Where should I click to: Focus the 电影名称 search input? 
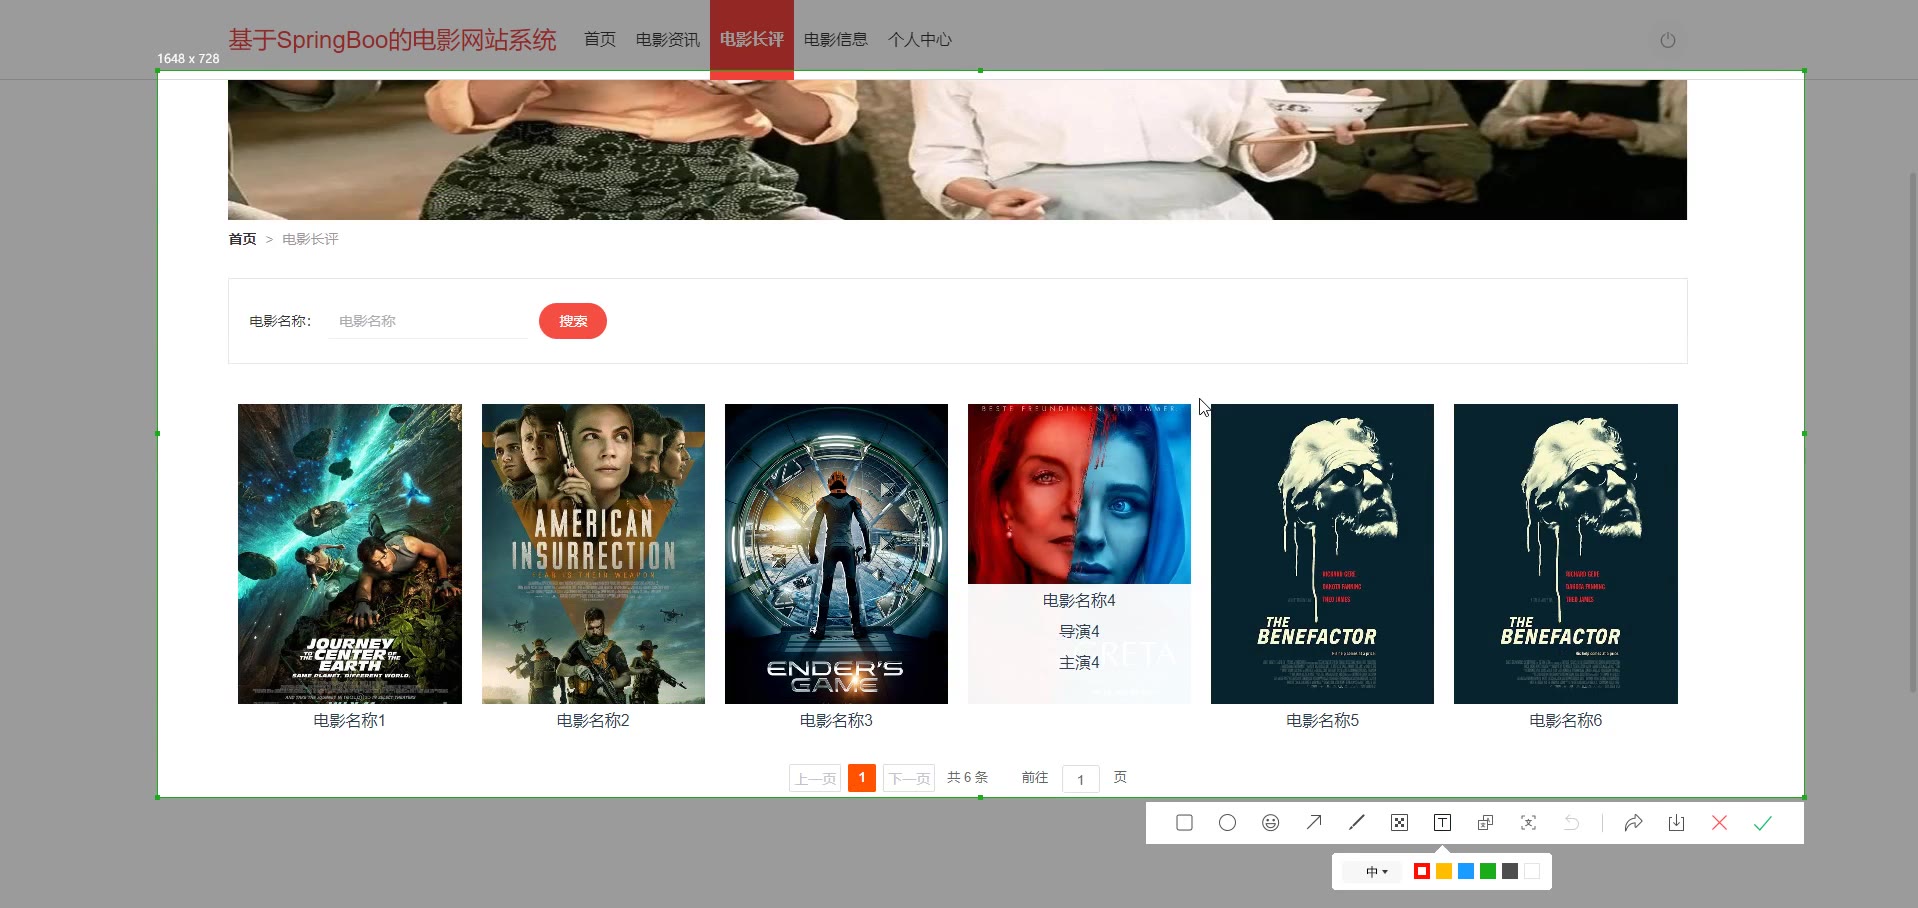(x=428, y=321)
